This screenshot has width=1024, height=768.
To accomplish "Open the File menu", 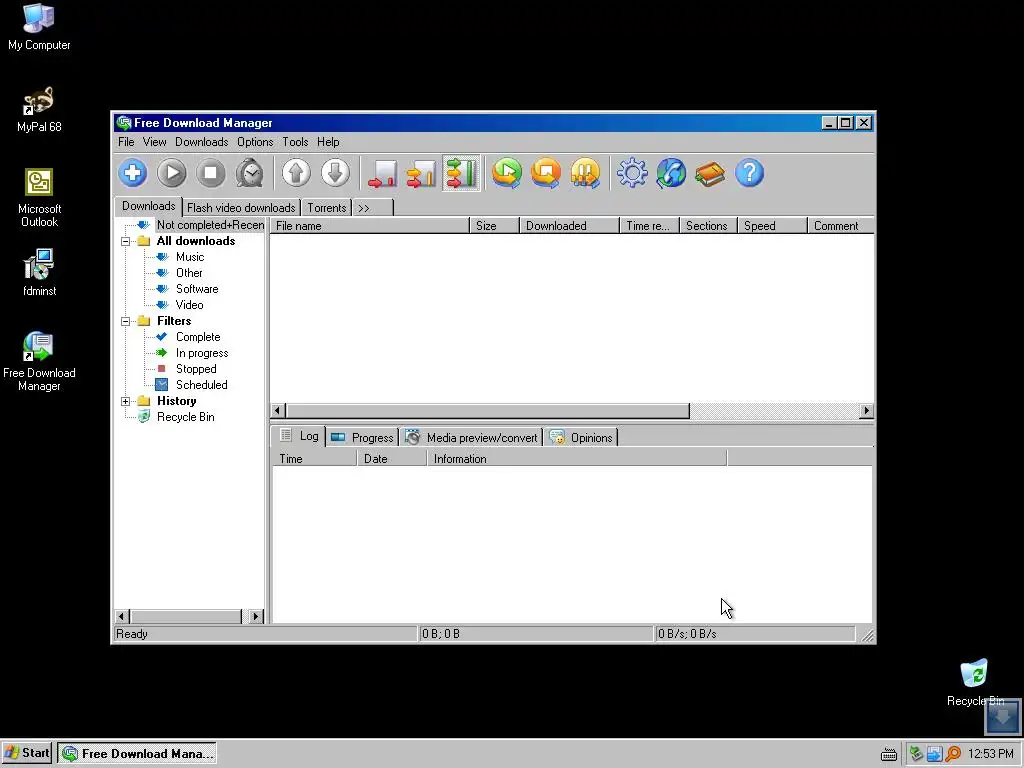I will point(126,142).
